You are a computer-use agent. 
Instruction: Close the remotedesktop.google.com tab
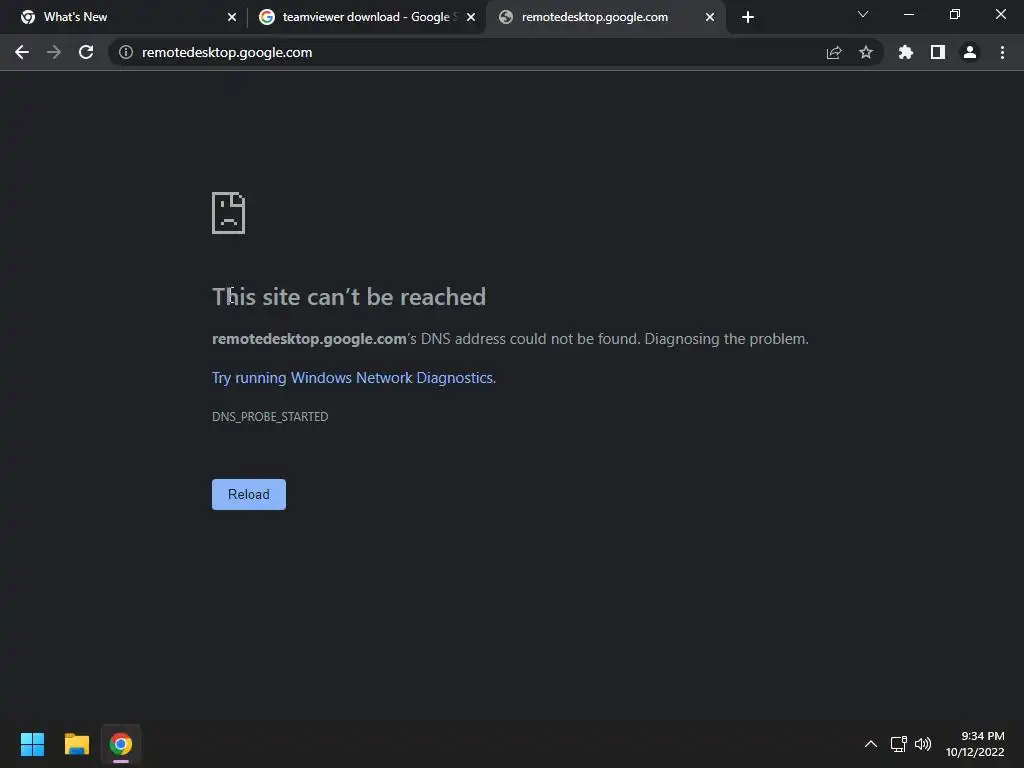pos(710,17)
